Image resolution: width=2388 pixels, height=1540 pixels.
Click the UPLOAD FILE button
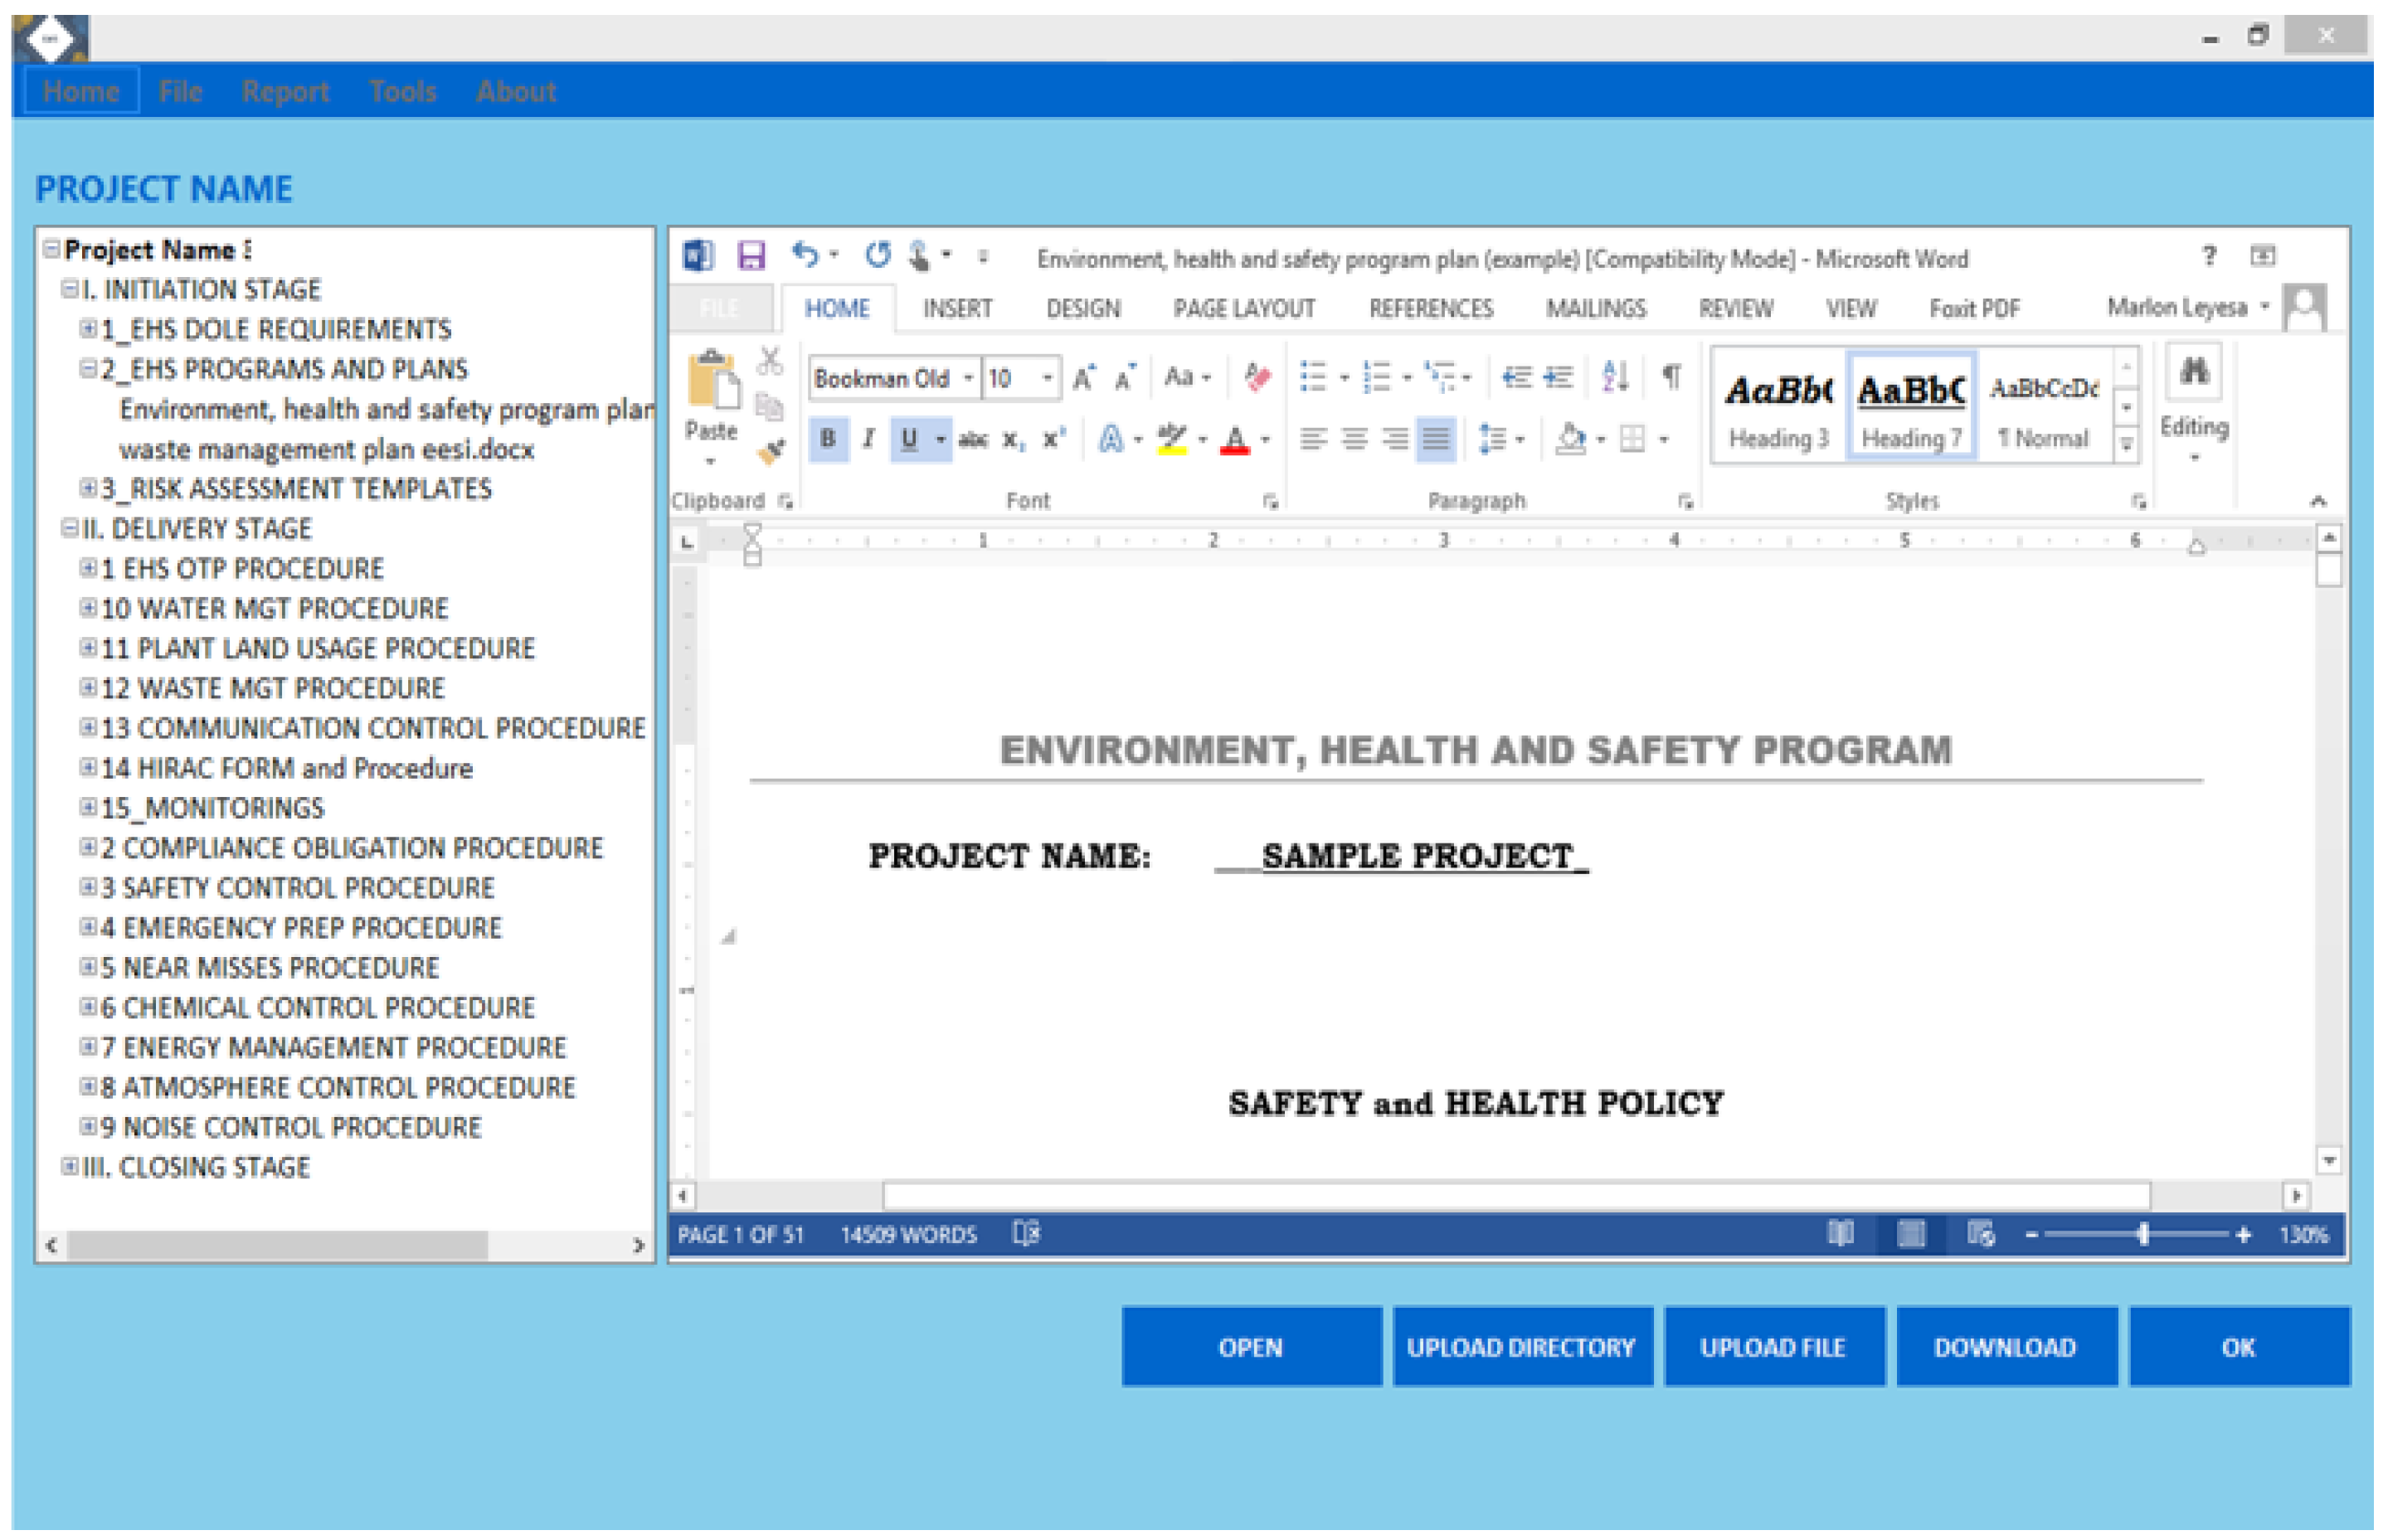point(1773,1347)
